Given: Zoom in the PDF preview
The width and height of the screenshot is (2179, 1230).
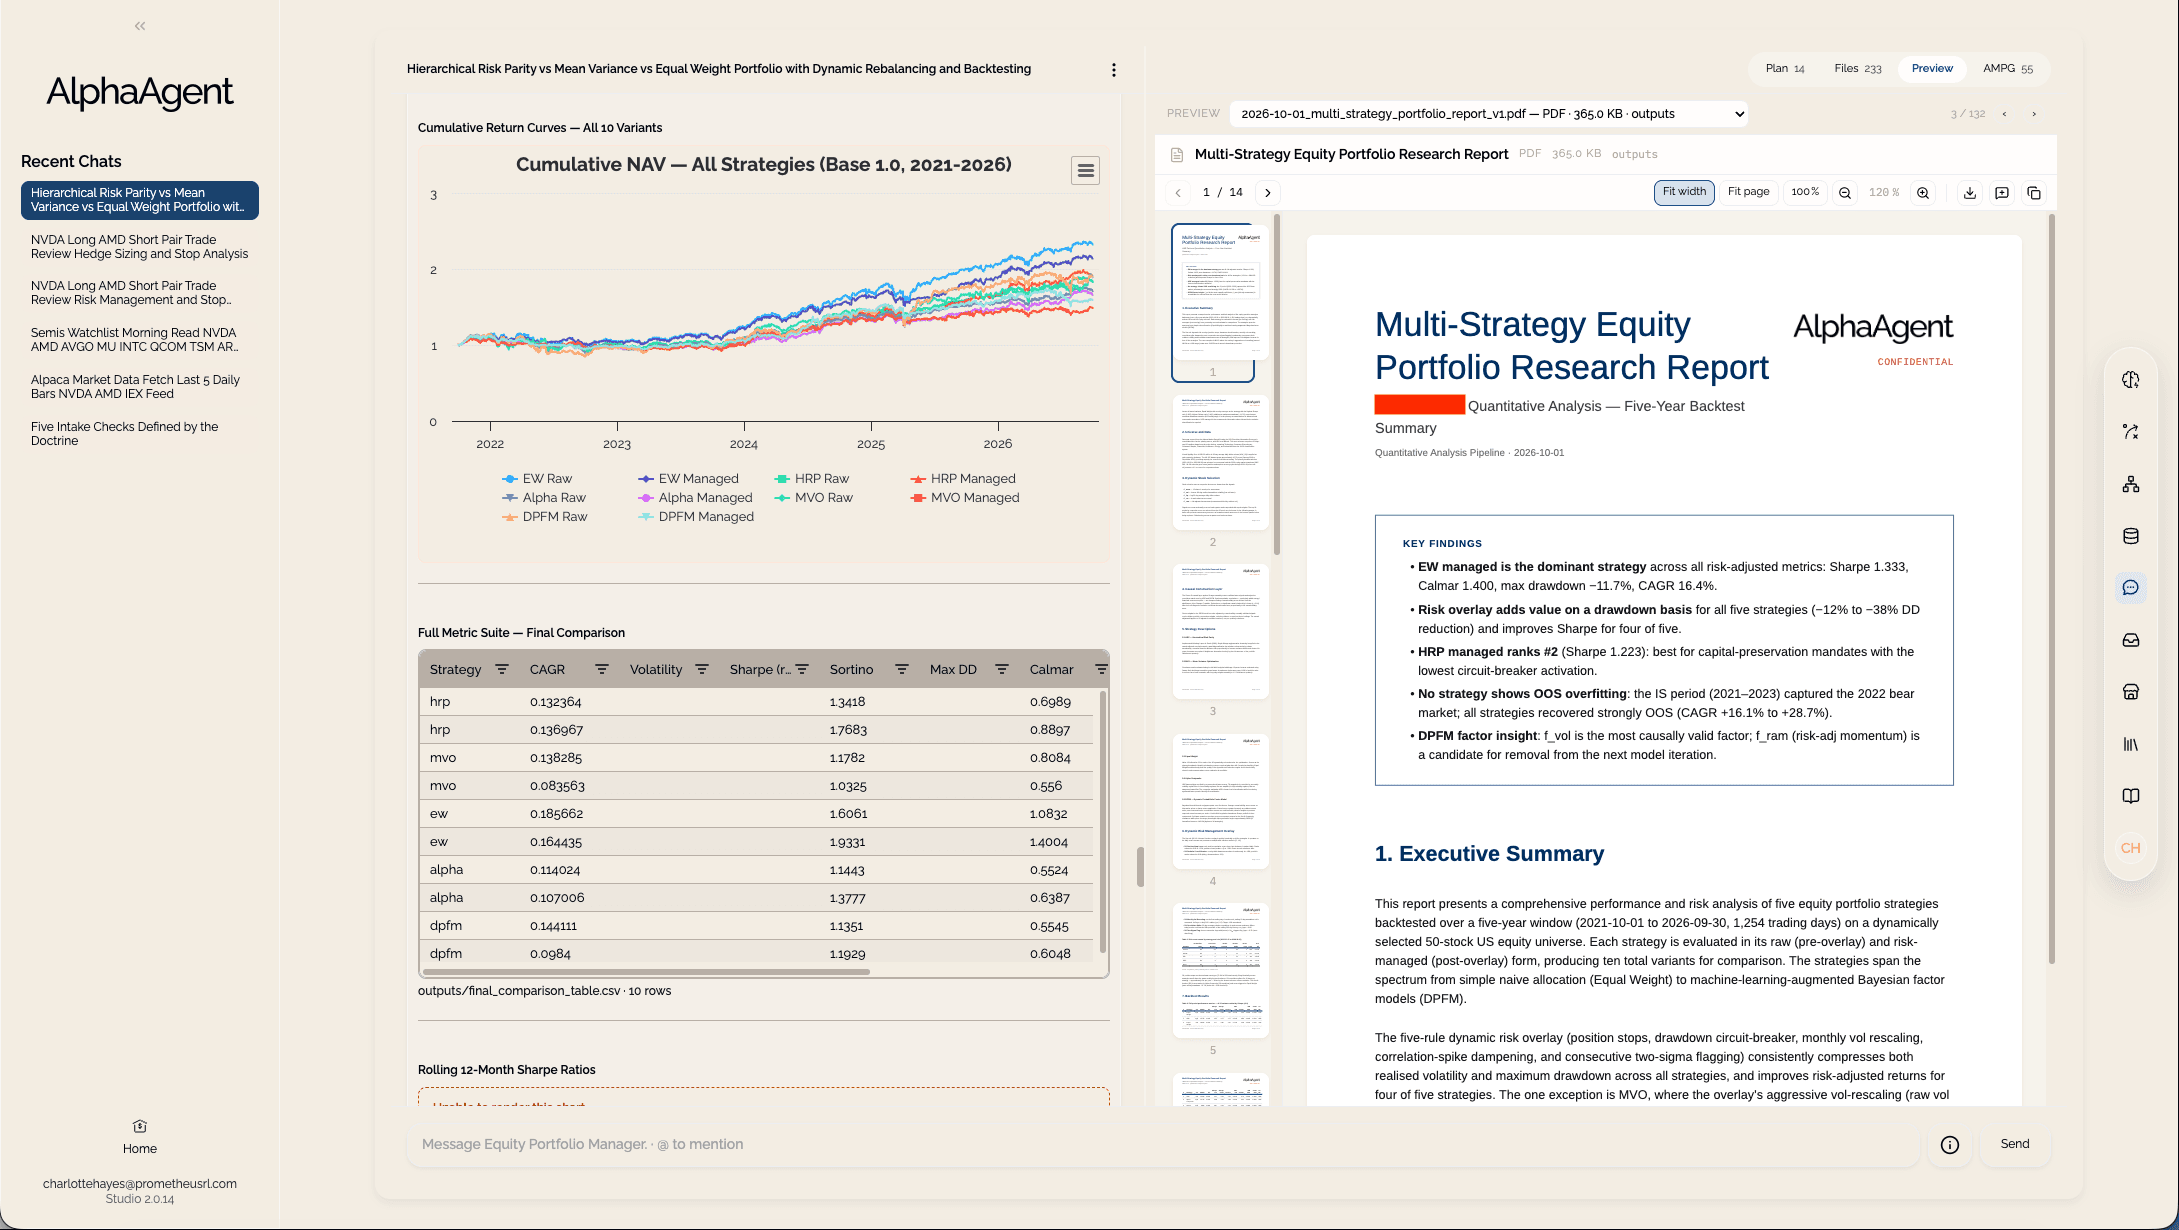Looking at the screenshot, I should (1922, 193).
